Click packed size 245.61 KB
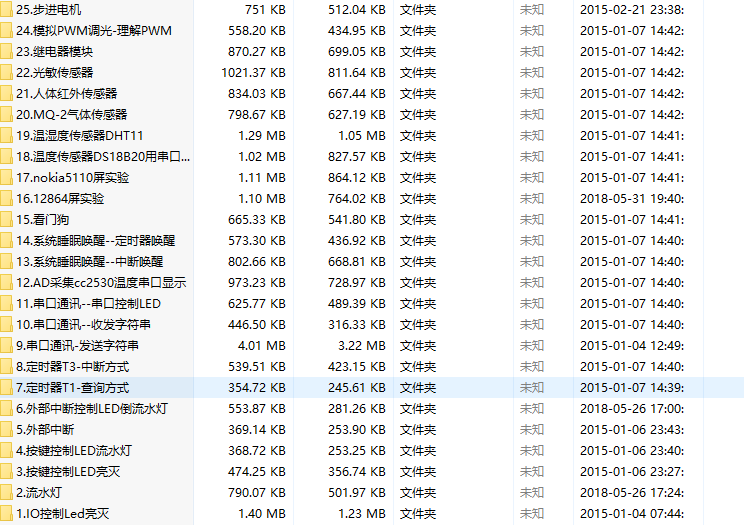 coord(357,387)
